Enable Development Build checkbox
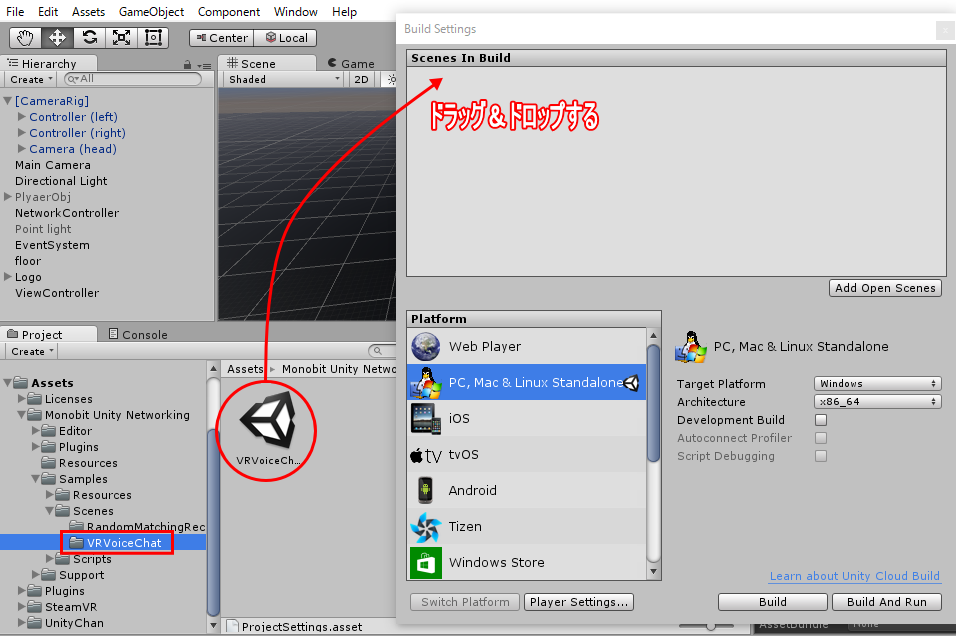956x636 pixels. coord(821,420)
